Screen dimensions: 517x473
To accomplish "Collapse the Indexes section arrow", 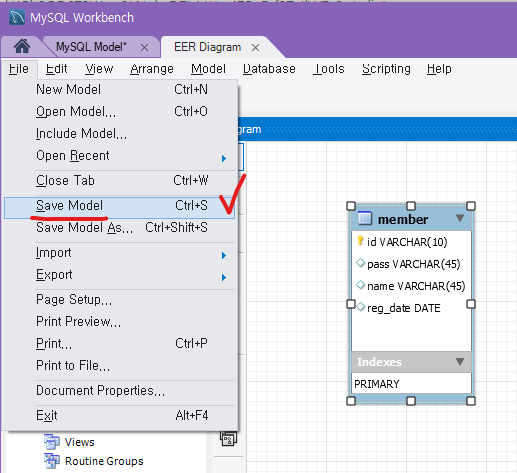I will (460, 362).
